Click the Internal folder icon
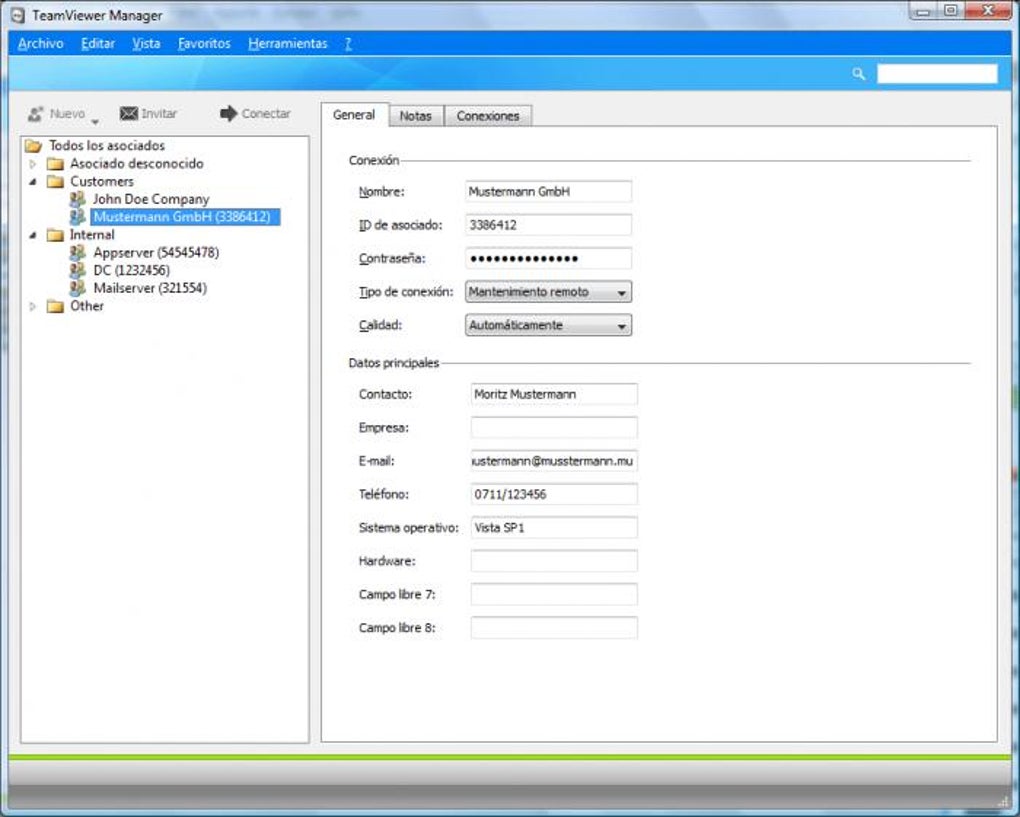 tap(55, 235)
